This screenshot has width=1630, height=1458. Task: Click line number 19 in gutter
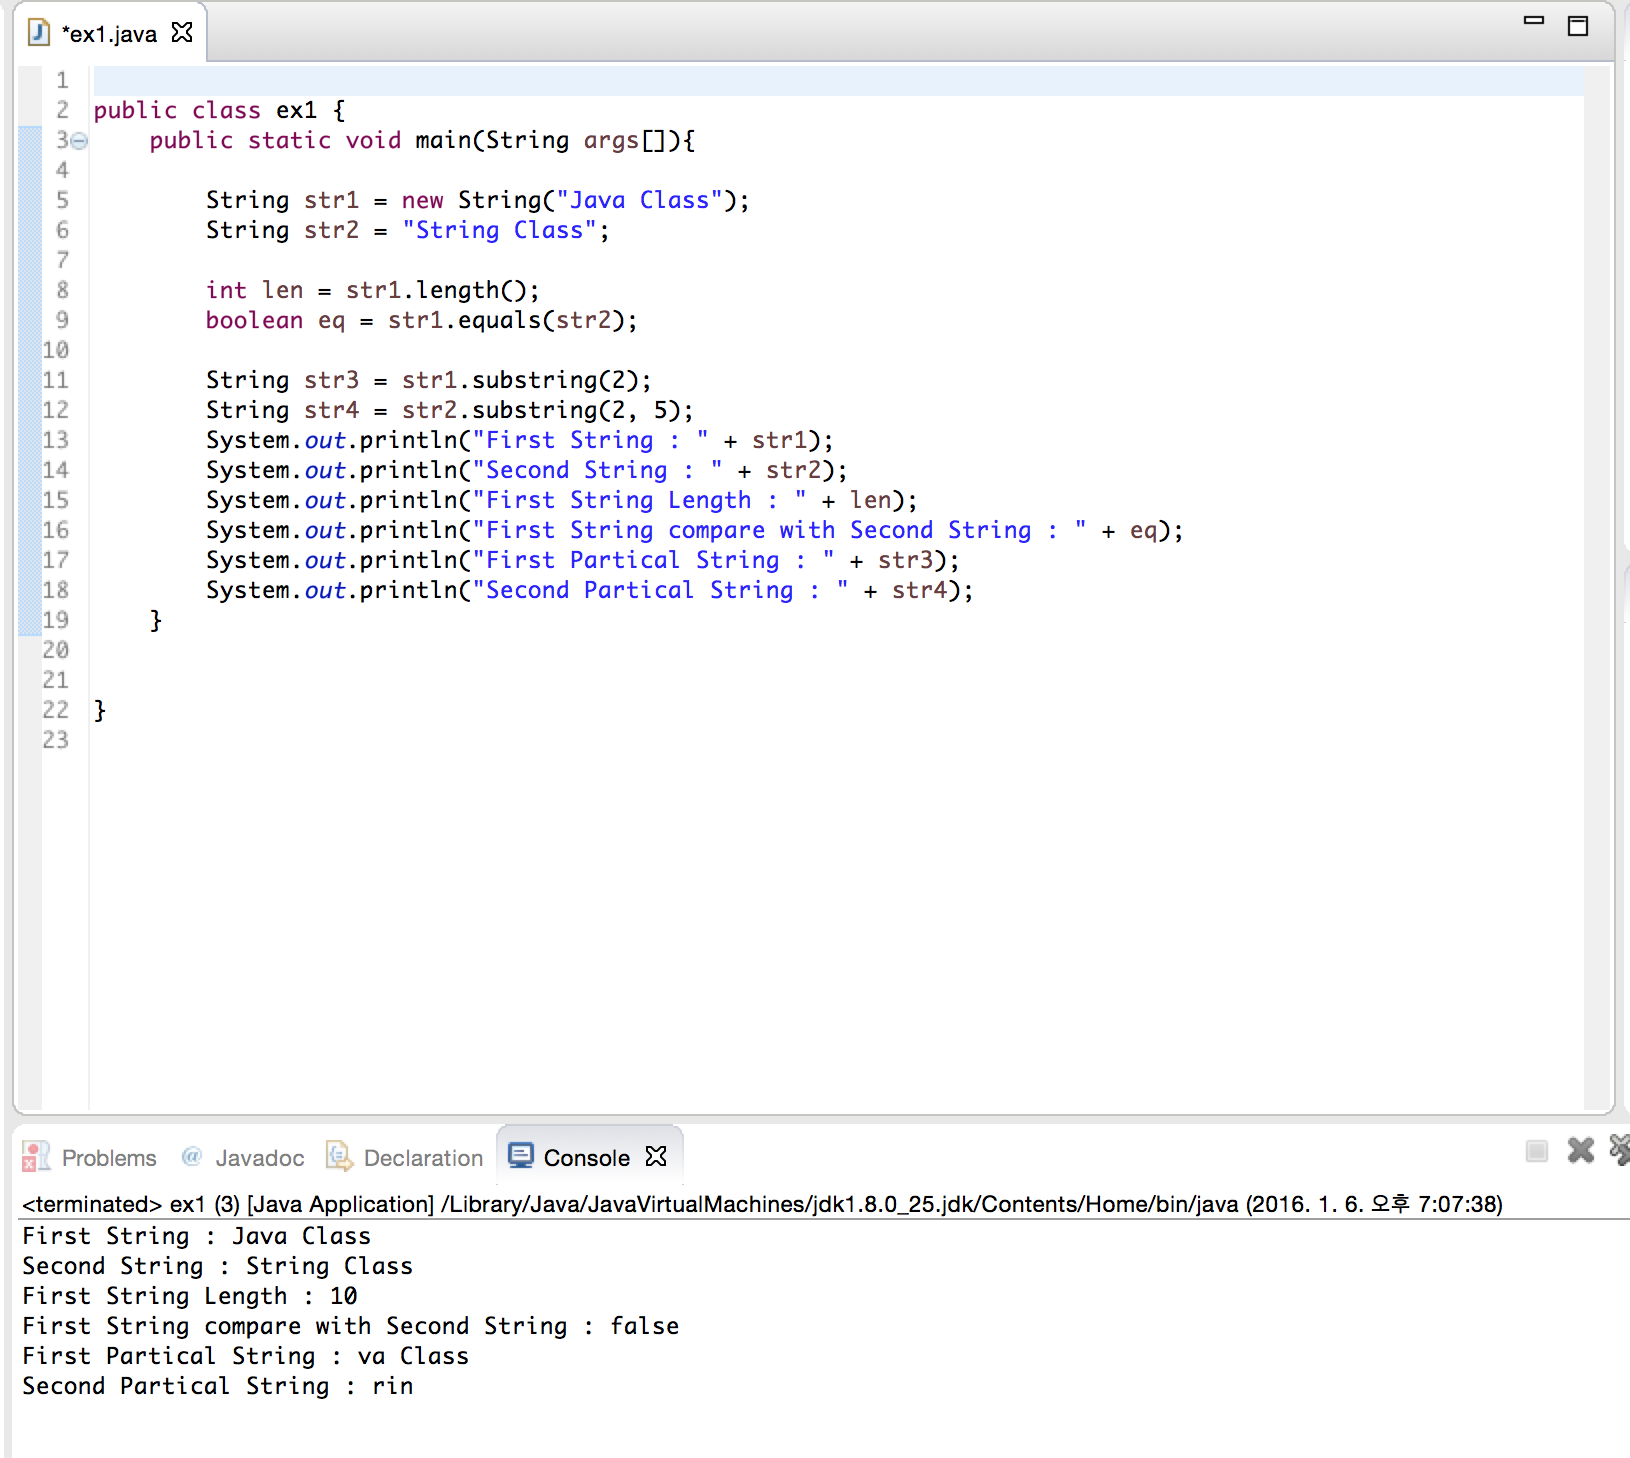point(56,620)
